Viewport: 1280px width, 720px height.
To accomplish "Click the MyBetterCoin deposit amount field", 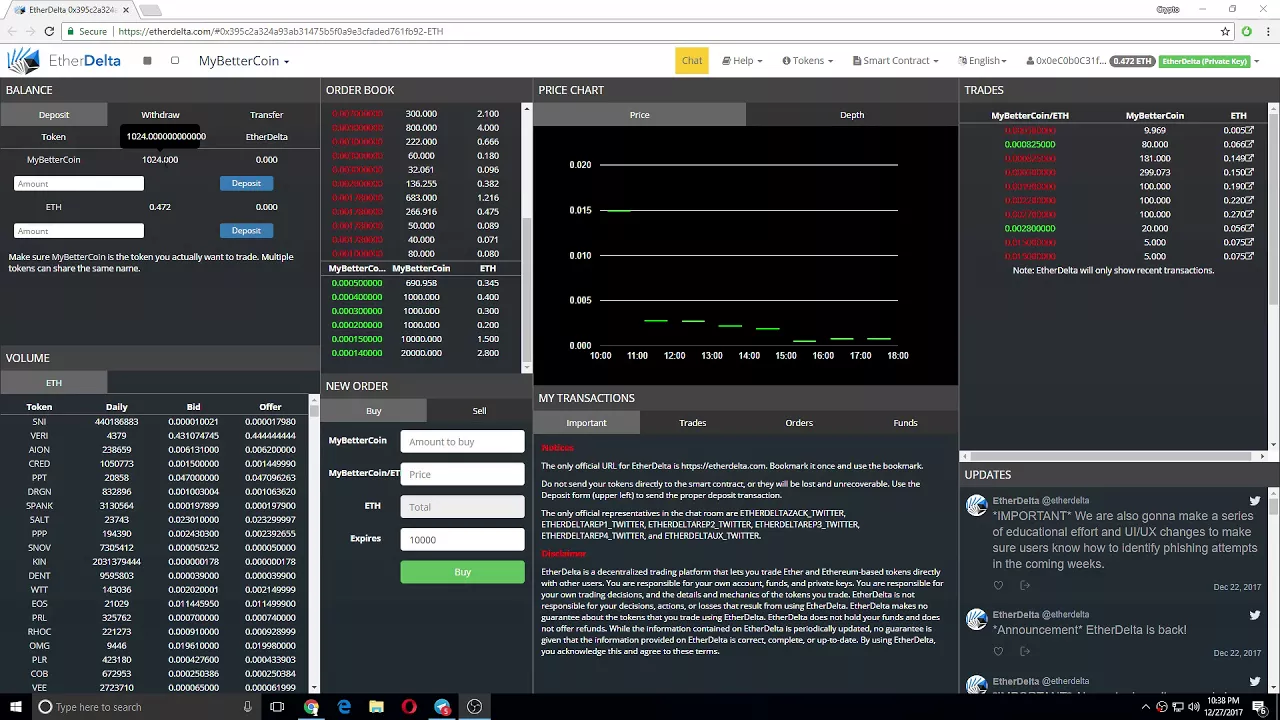I will [x=79, y=183].
